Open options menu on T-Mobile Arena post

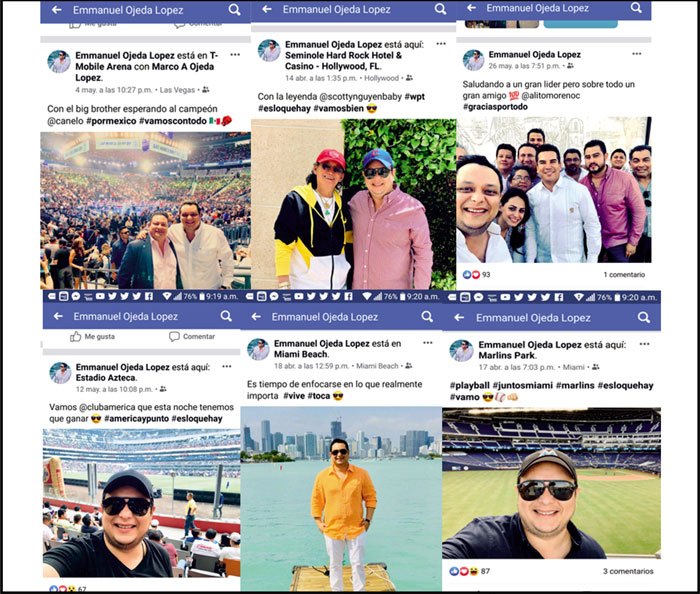(x=235, y=55)
